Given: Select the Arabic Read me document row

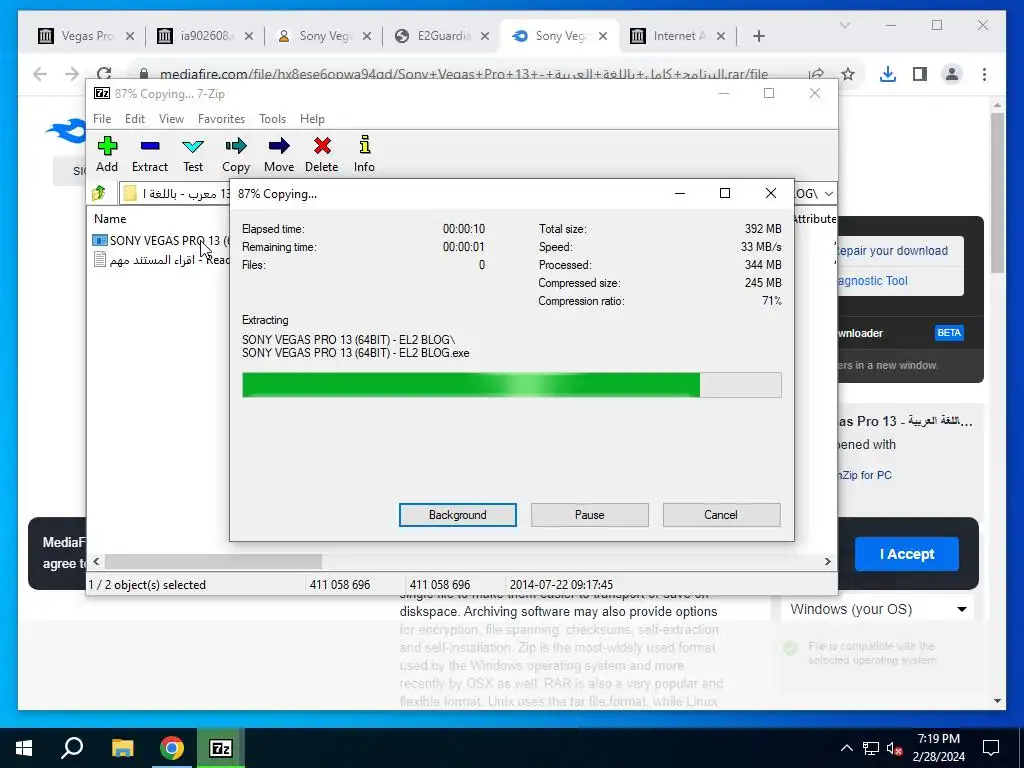Looking at the screenshot, I should [161, 260].
